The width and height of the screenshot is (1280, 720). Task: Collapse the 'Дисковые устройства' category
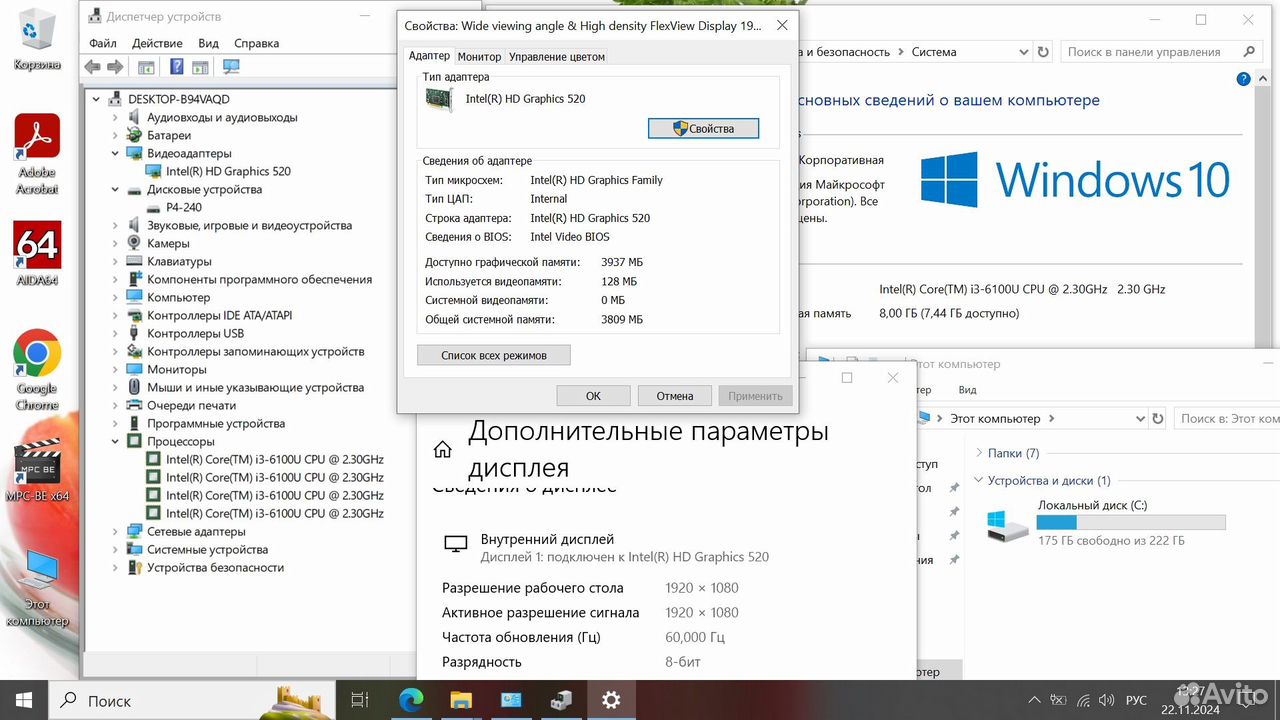[x=116, y=189]
